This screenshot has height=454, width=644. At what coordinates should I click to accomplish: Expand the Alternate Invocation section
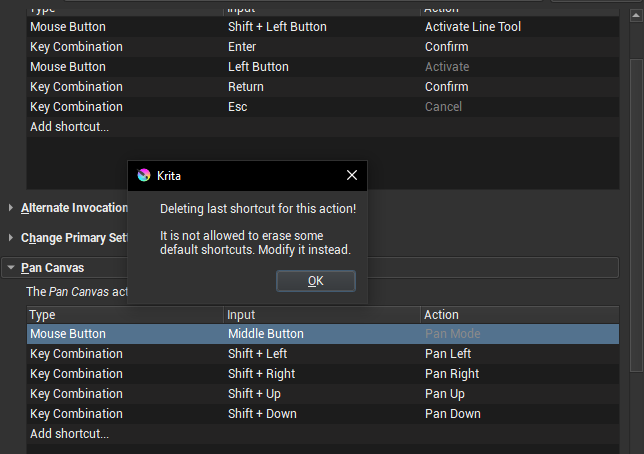11,208
